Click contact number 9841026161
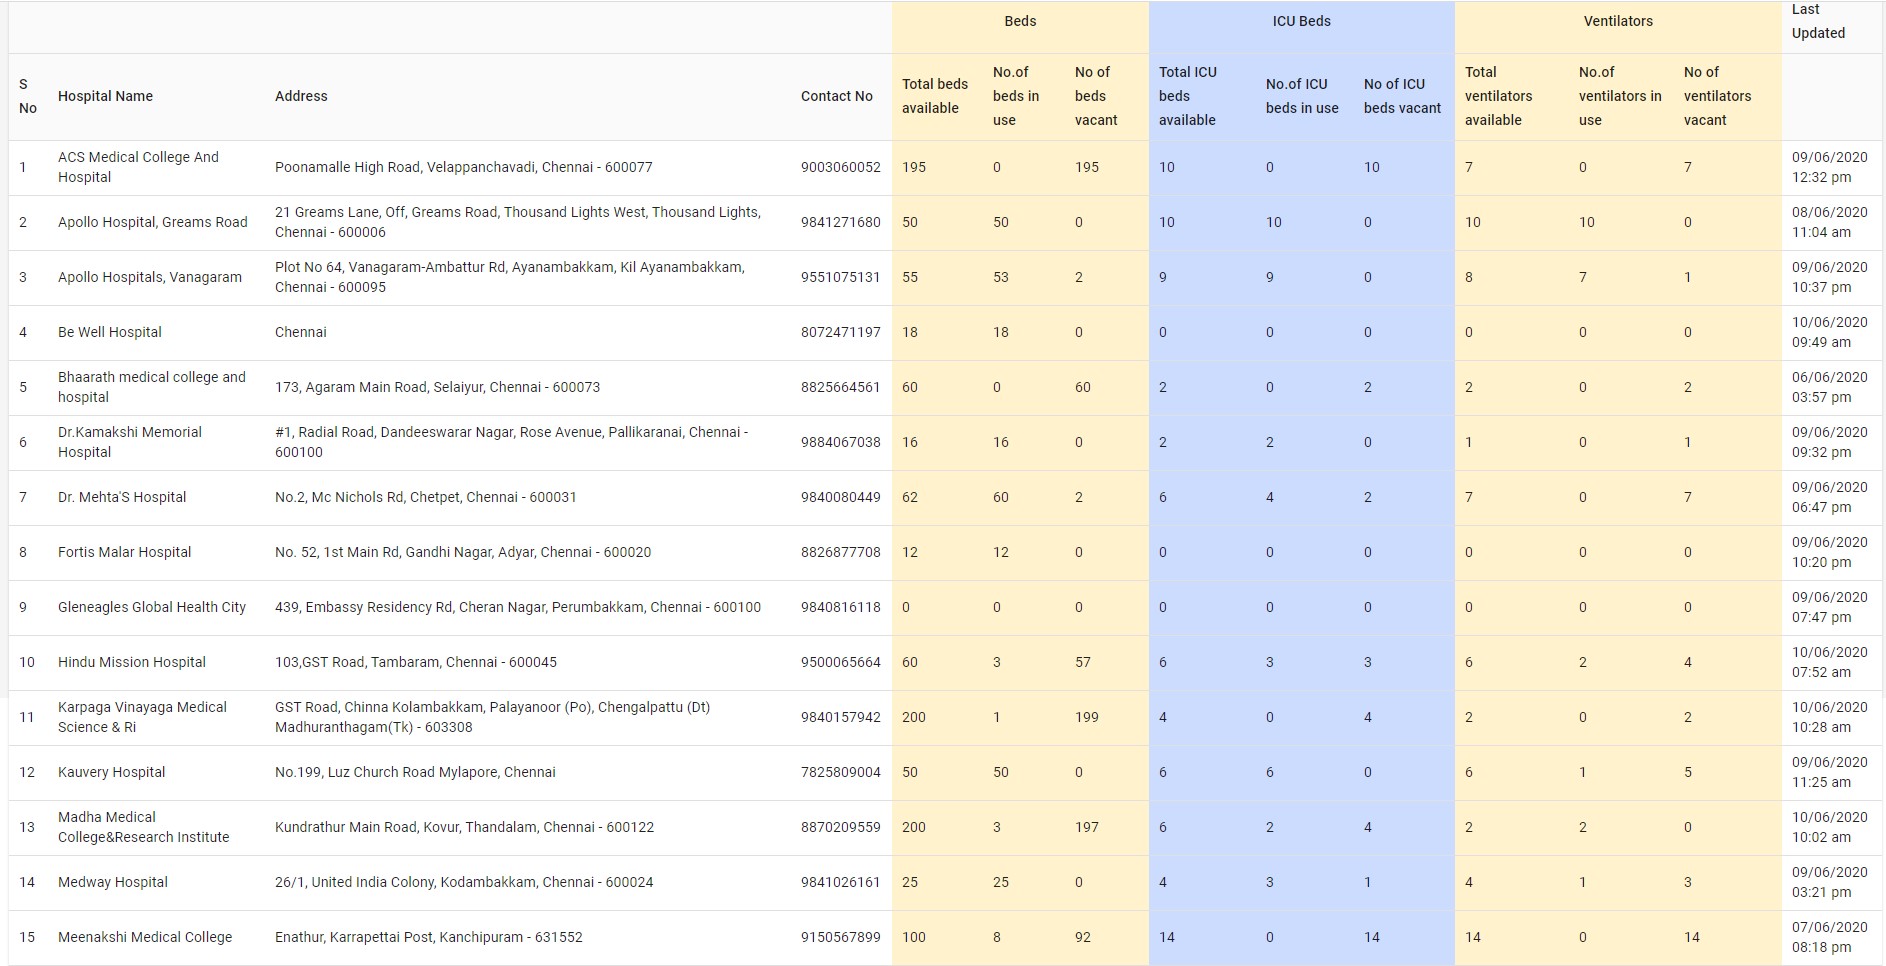This screenshot has width=1886, height=966. [x=841, y=882]
